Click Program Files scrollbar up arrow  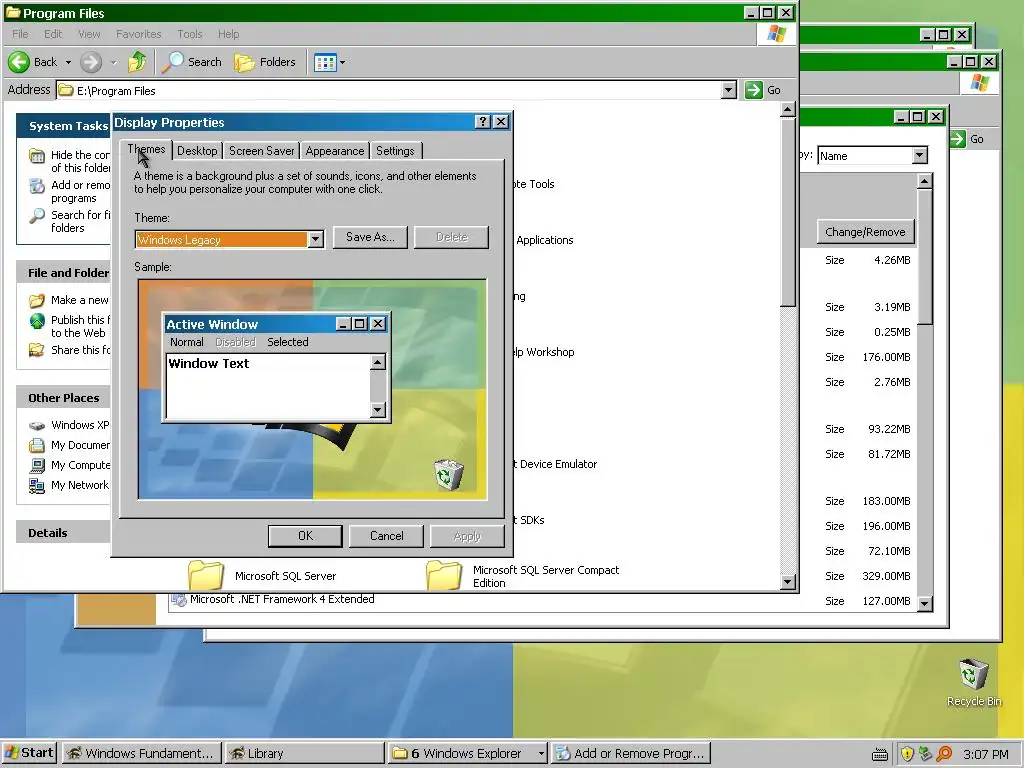788,110
